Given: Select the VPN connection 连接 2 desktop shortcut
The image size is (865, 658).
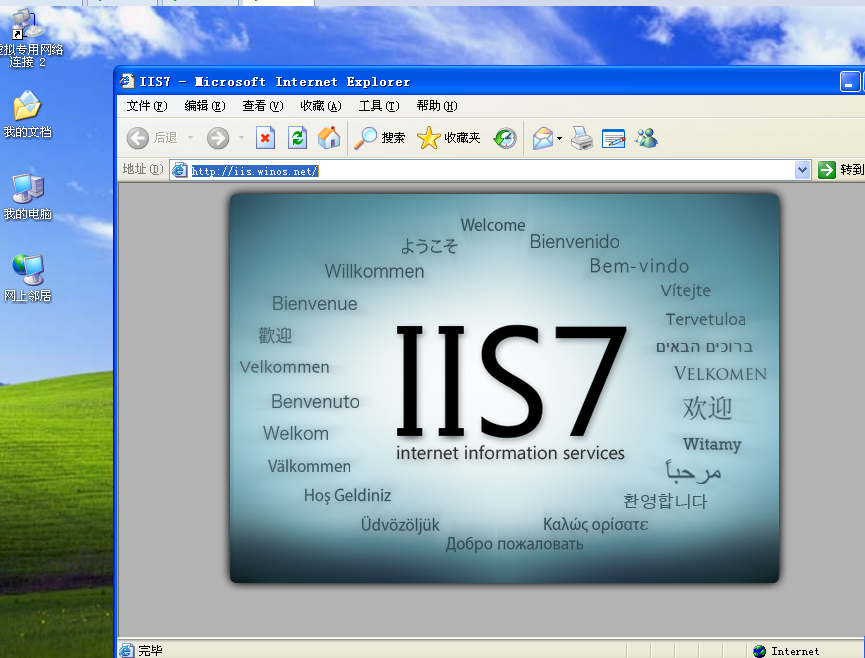Looking at the screenshot, I should (x=29, y=39).
